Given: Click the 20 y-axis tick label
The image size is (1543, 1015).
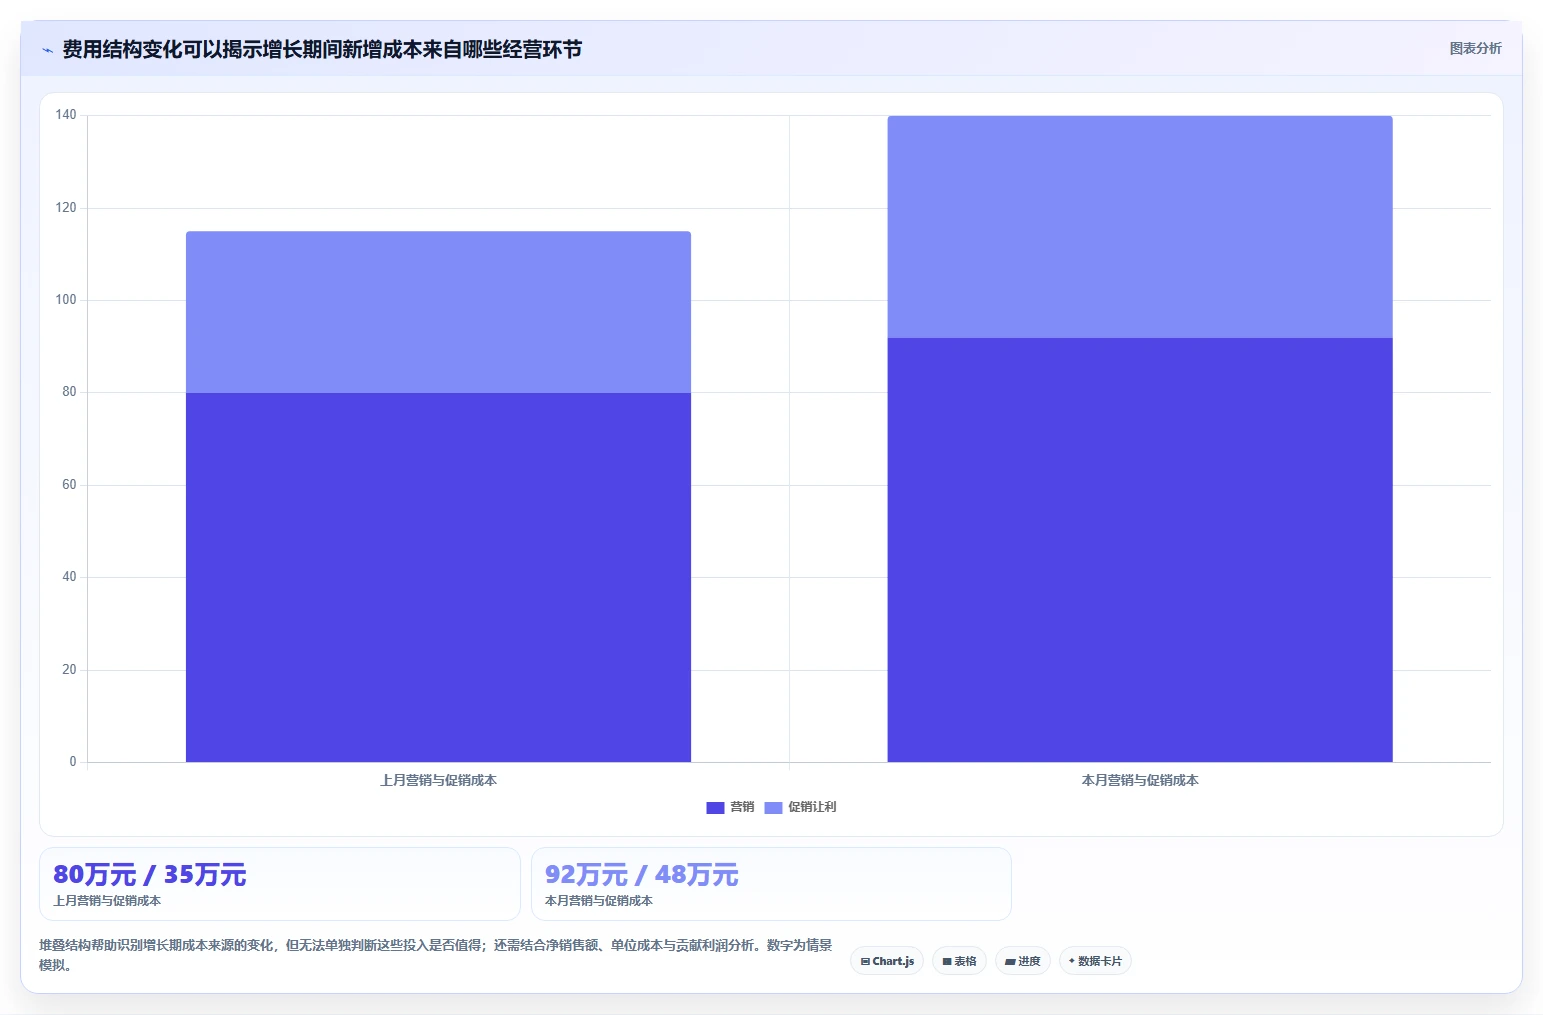Looking at the screenshot, I should click(69, 670).
